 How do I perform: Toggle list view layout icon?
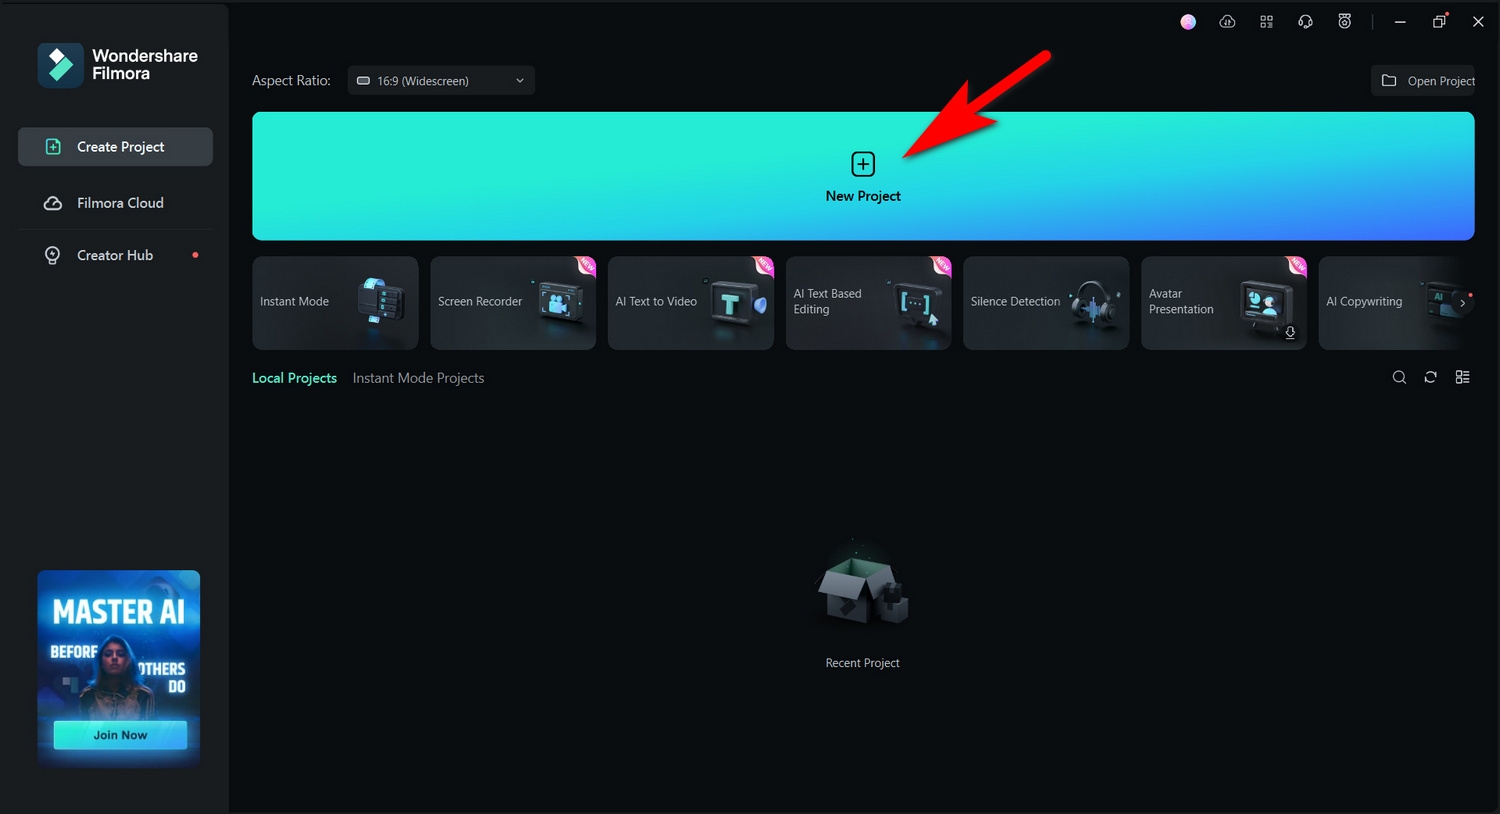[x=1462, y=377]
